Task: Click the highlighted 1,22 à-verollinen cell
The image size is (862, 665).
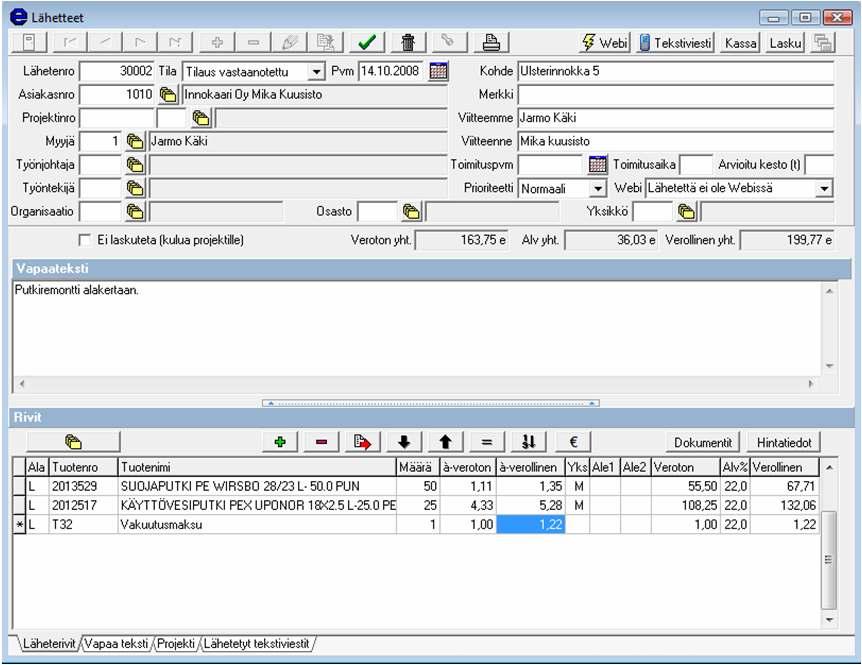Action: [x=531, y=524]
